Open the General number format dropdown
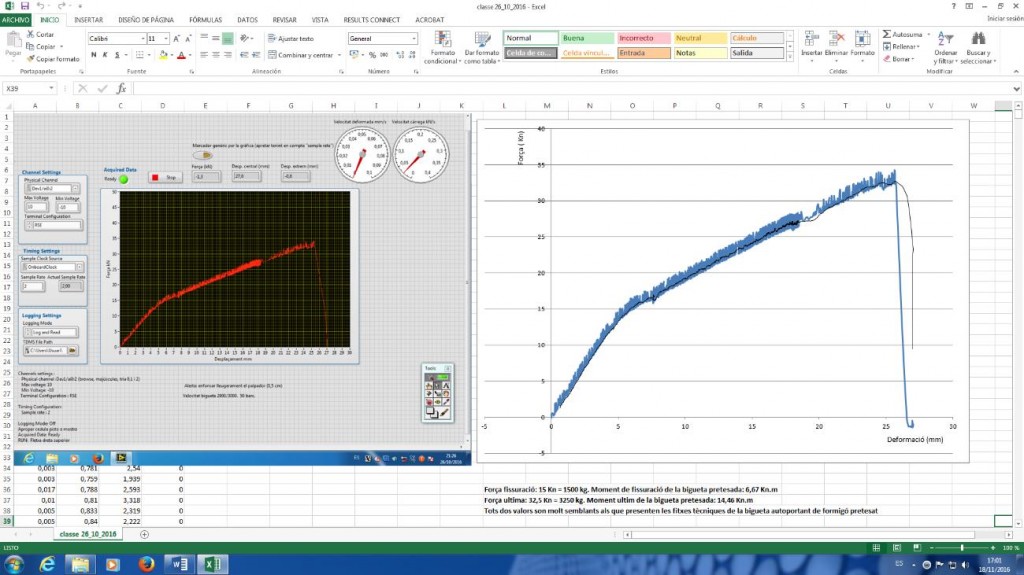The height and width of the screenshot is (575, 1024). [413, 39]
